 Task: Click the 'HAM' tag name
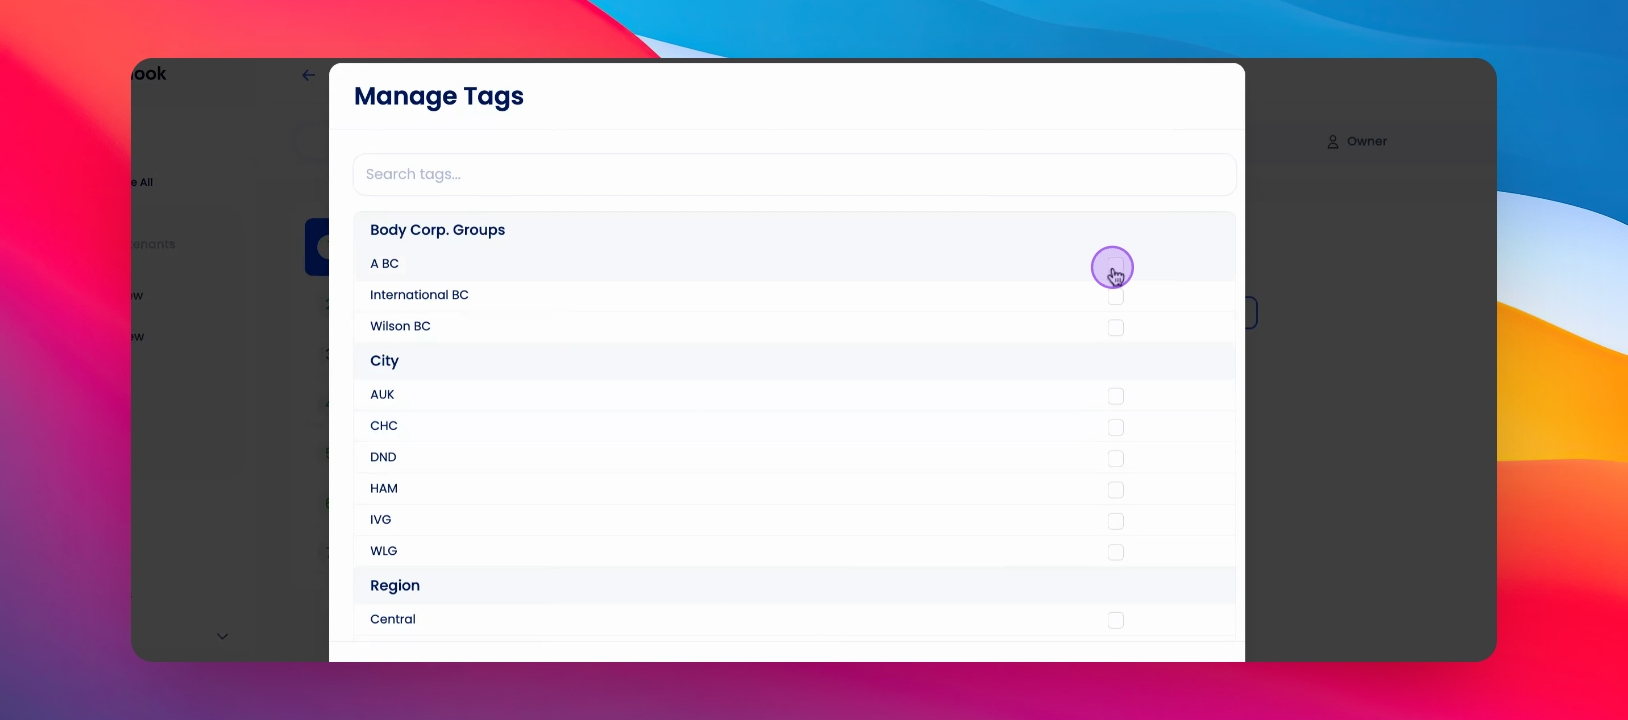(384, 489)
